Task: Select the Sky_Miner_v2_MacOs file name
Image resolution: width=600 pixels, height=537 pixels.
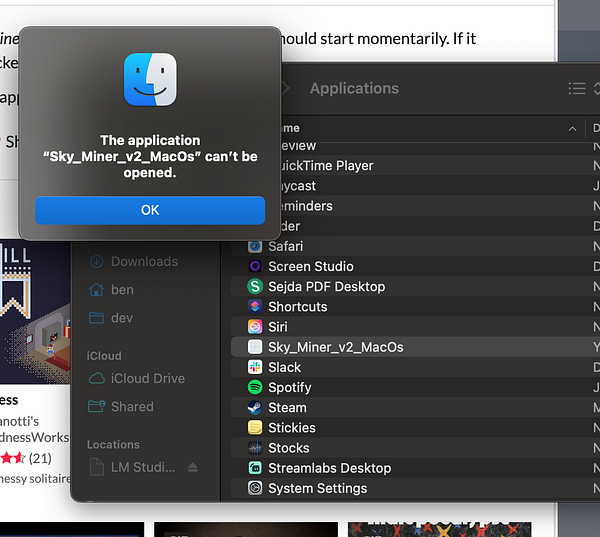Action: point(336,347)
